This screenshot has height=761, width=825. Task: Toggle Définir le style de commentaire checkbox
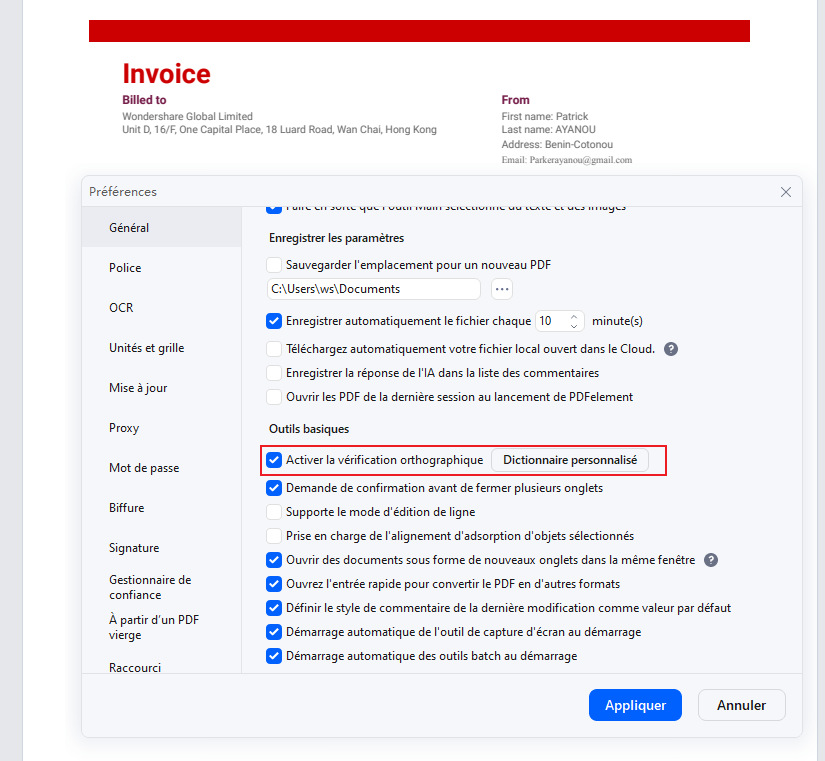[x=274, y=608]
